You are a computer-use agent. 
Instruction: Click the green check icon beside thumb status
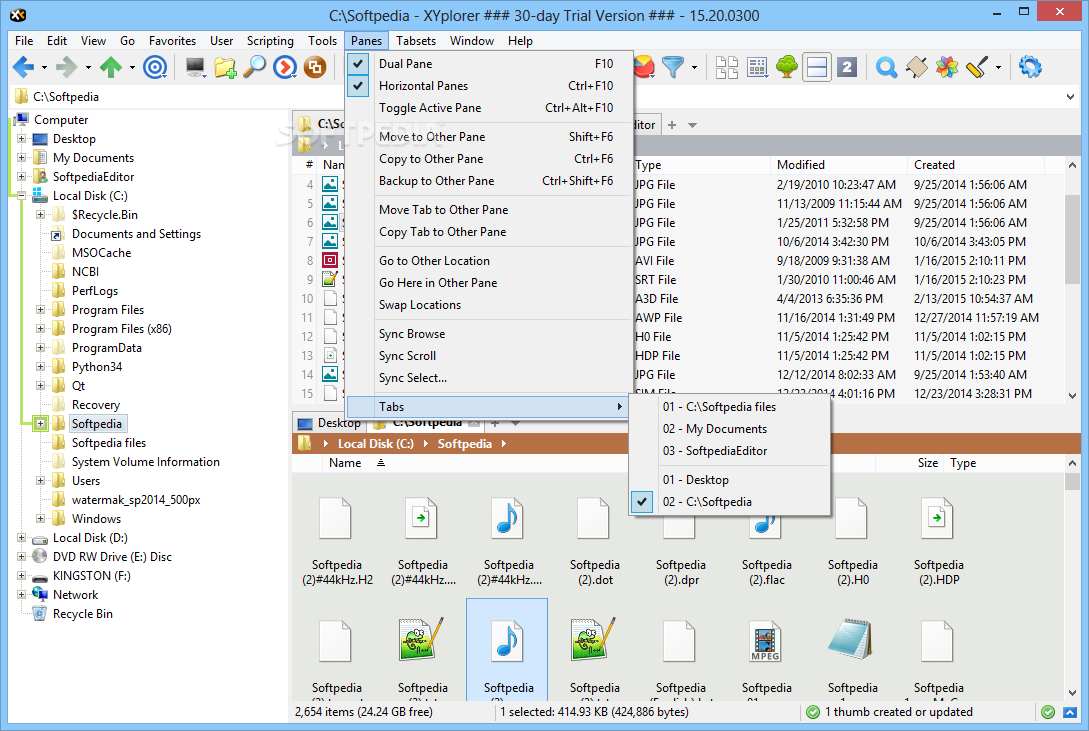[813, 712]
